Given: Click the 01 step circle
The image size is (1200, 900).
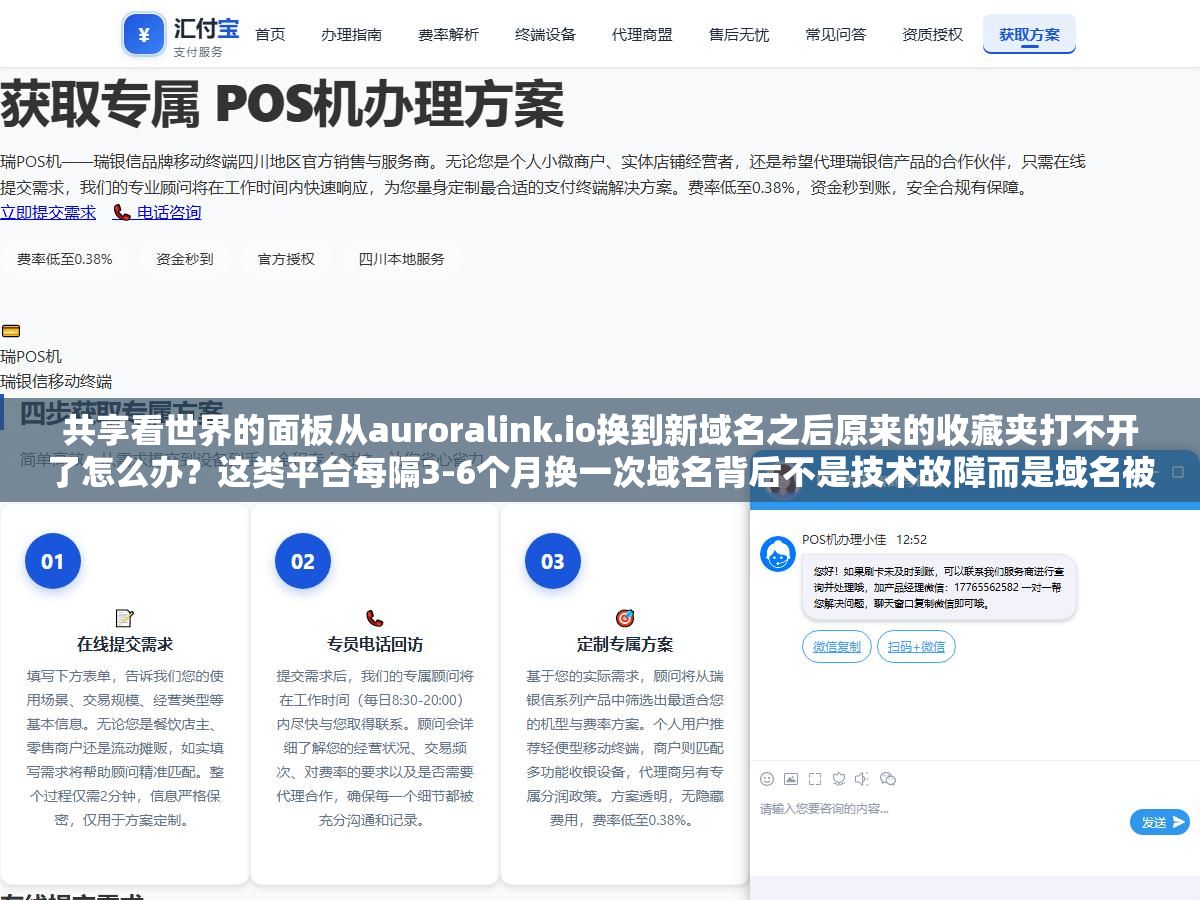Looking at the screenshot, I should click(x=52, y=561).
